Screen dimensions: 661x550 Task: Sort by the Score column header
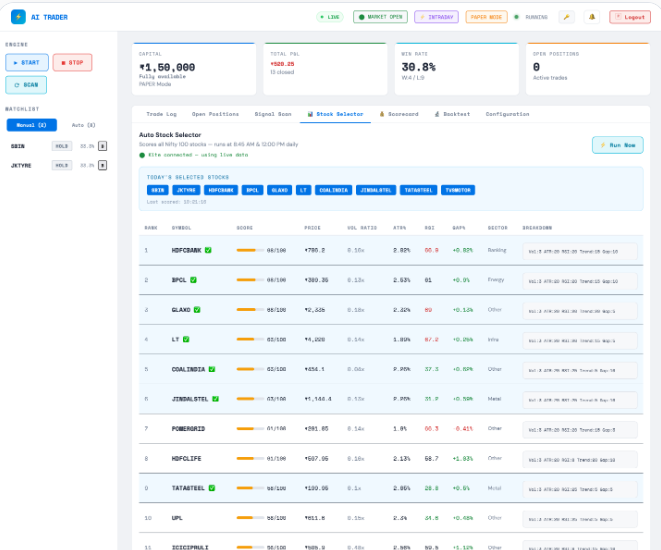pyautogui.click(x=245, y=228)
